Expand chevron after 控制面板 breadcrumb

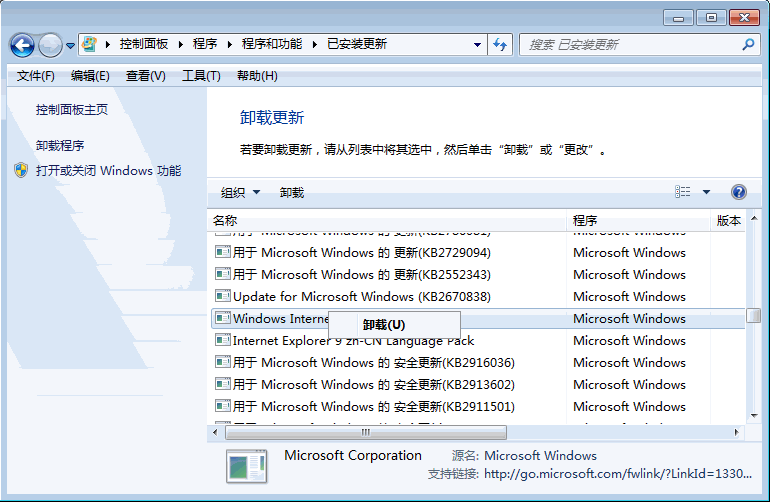(x=181, y=45)
